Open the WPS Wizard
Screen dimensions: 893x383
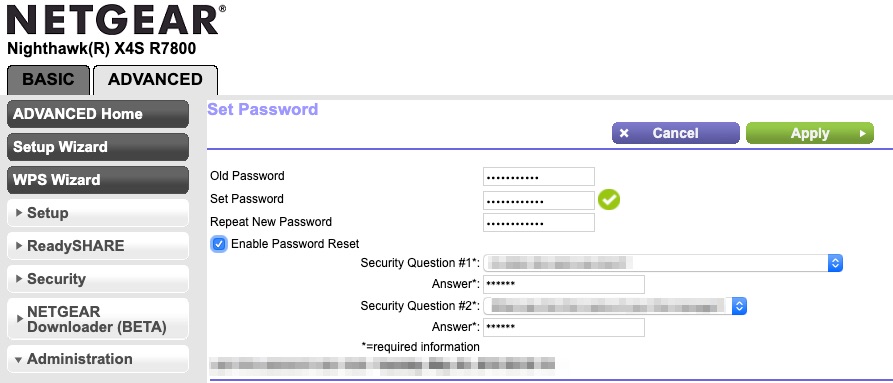[x=98, y=180]
